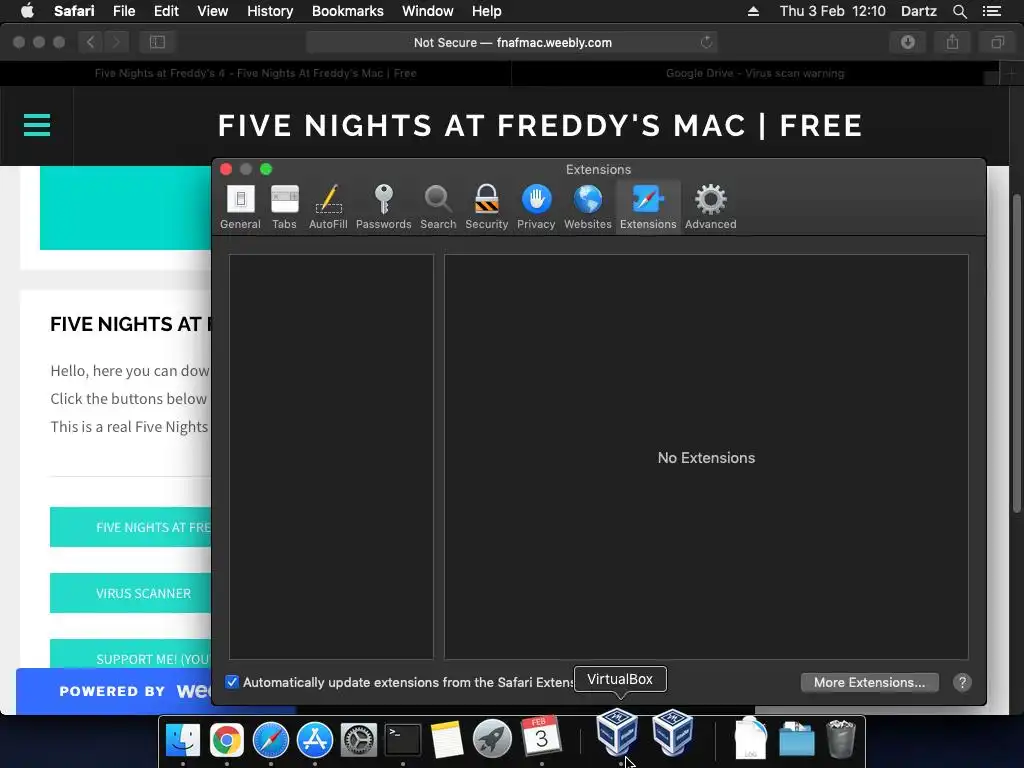The image size is (1024, 768).
Task: Open System Preferences from the Dock
Action: click(359, 740)
